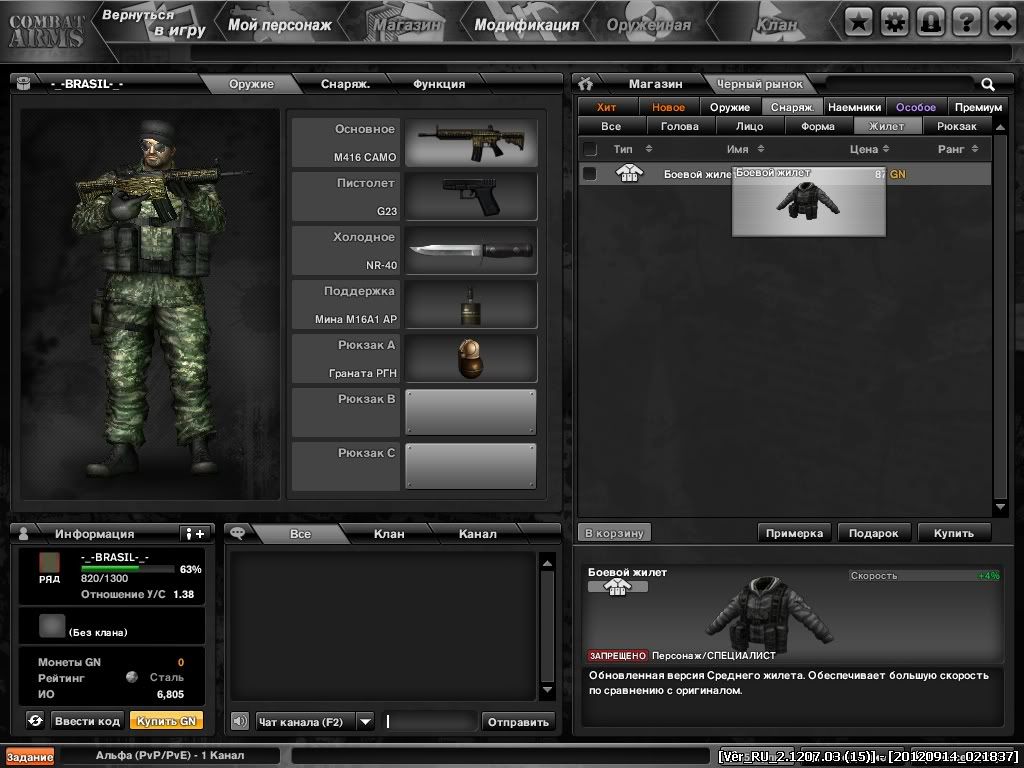The height and width of the screenshot is (768, 1024).
Task: Open help with the question mark icon
Action: (x=966, y=20)
